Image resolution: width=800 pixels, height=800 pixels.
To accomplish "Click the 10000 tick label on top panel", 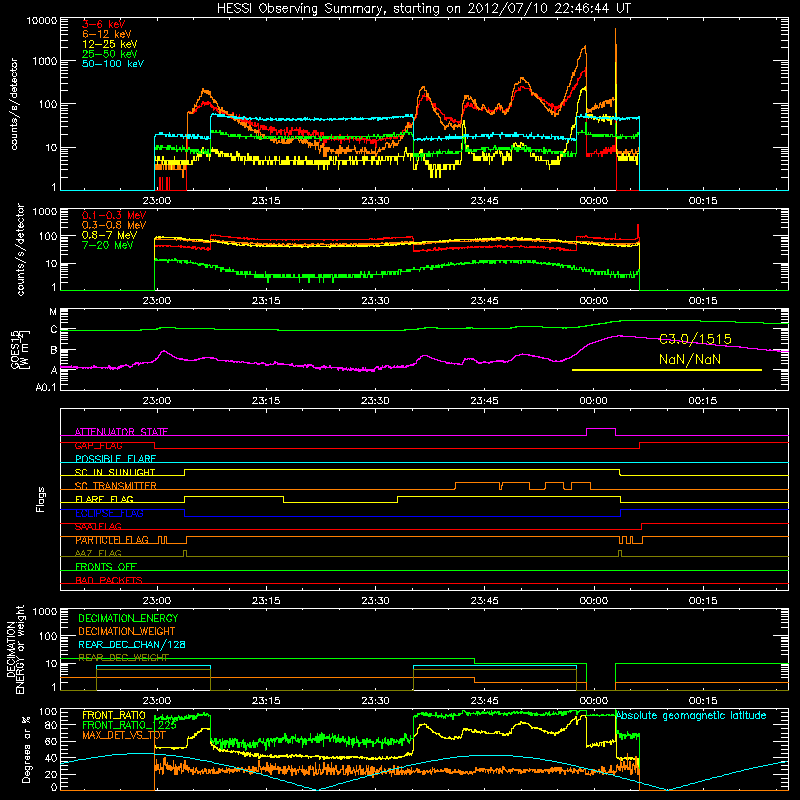I will click(42, 21).
